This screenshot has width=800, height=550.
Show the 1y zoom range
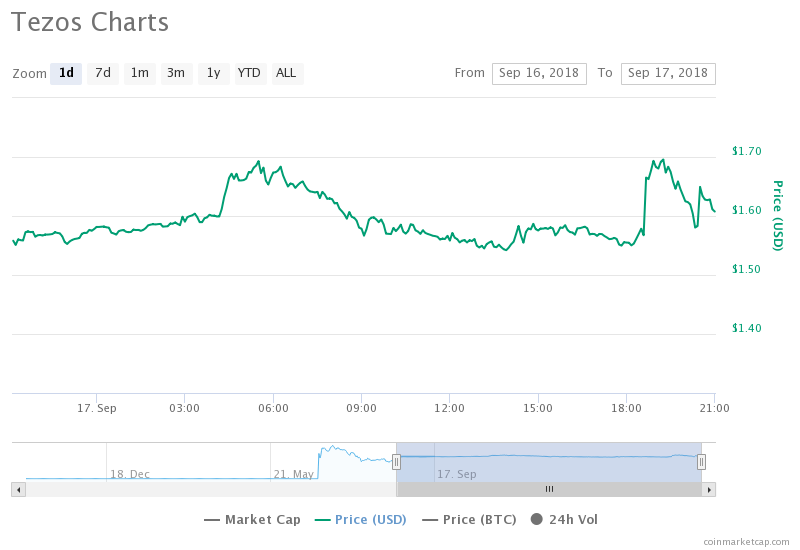point(214,73)
